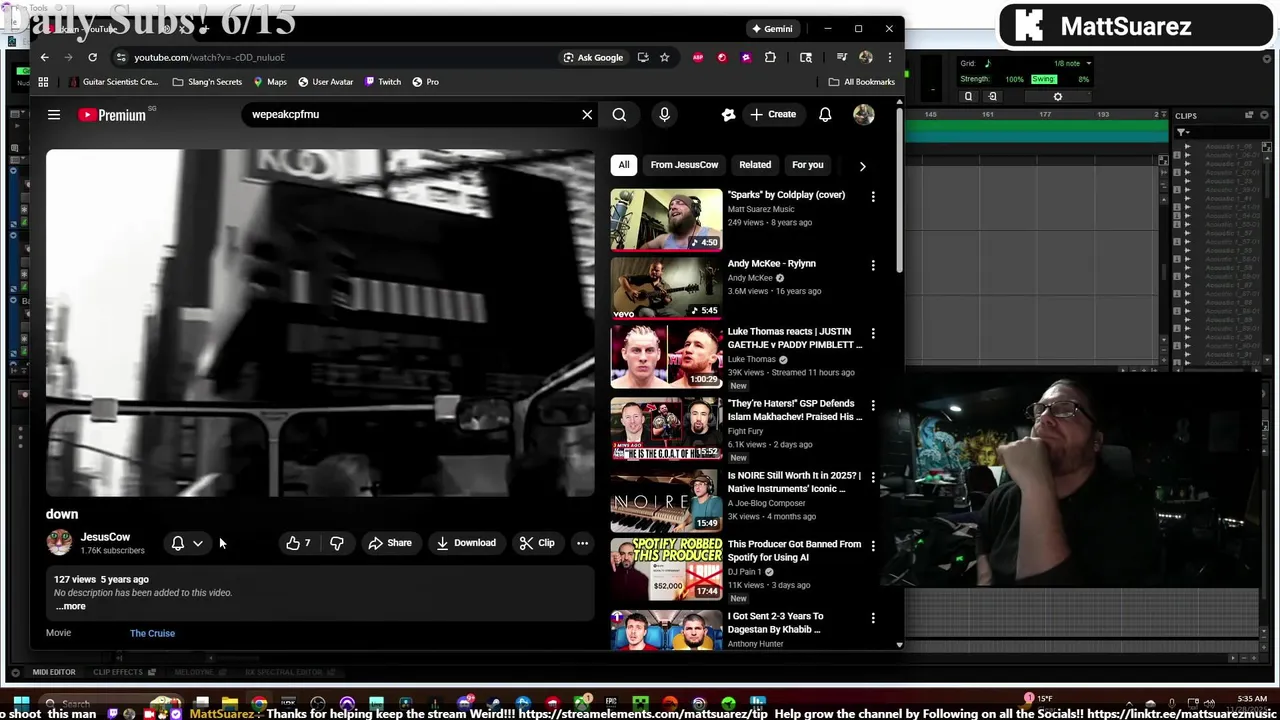
Task: Open the JesusCow channel name
Action: pyautogui.click(x=105, y=537)
